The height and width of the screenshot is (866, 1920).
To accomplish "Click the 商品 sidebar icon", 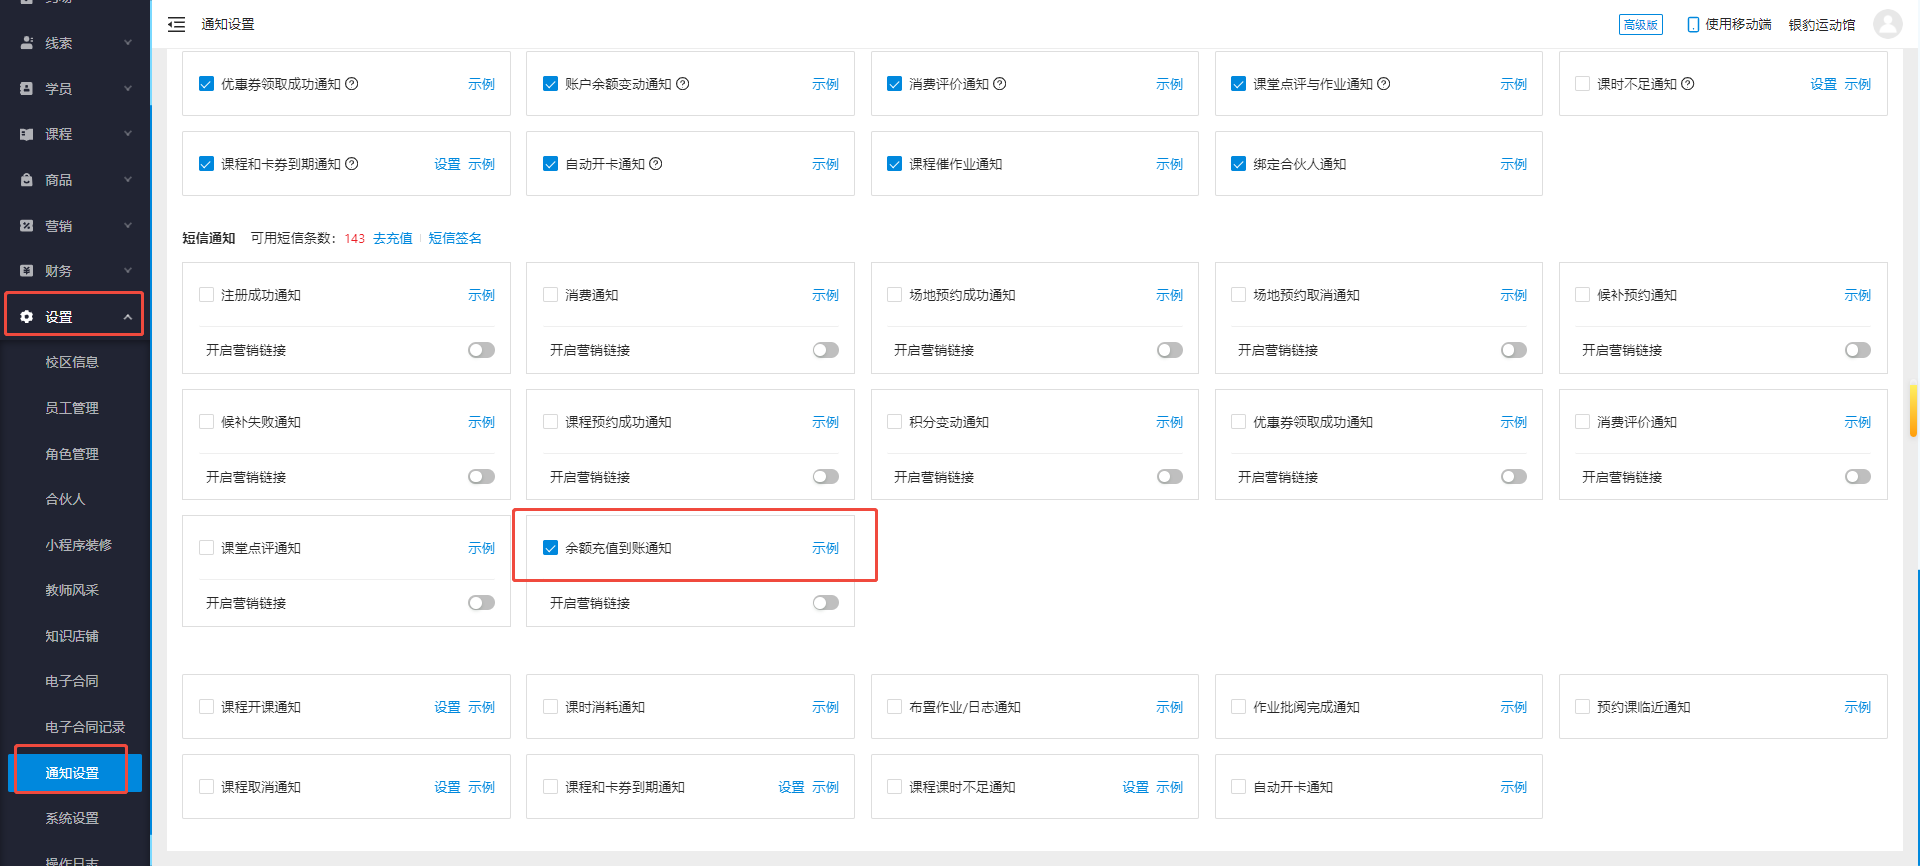I will (27, 180).
